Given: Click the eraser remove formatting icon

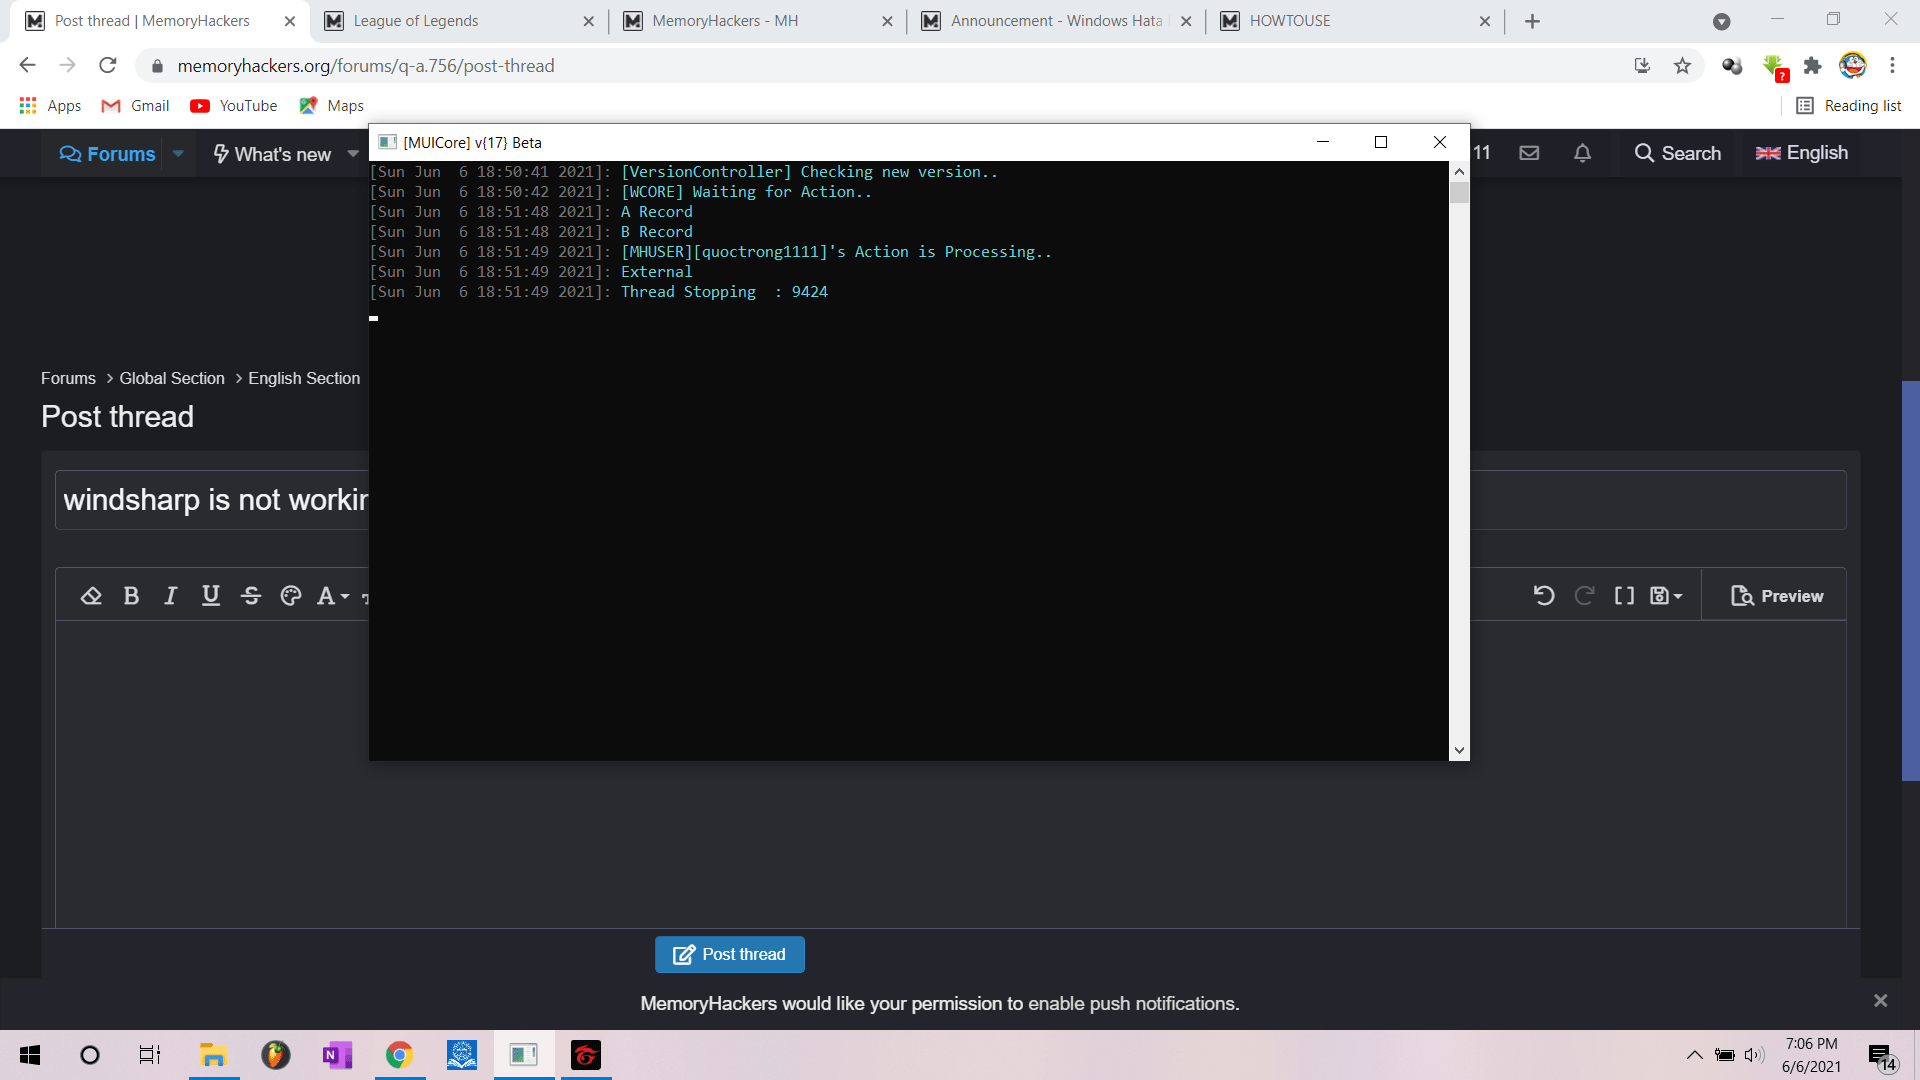Looking at the screenshot, I should [91, 596].
